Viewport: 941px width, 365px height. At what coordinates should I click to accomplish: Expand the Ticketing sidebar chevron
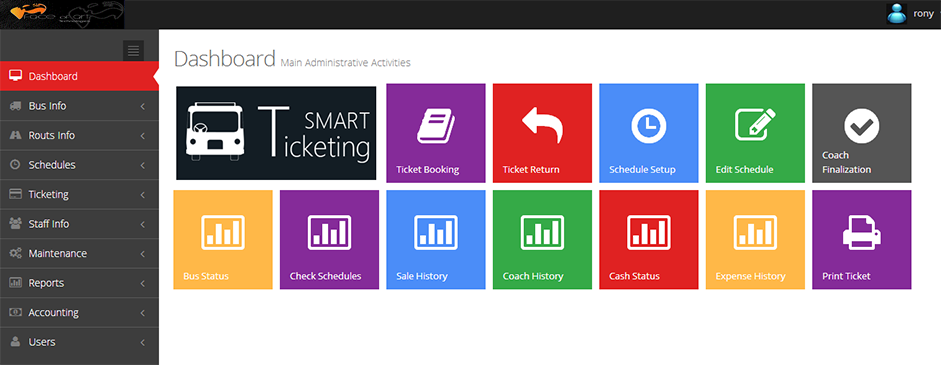[143, 195]
